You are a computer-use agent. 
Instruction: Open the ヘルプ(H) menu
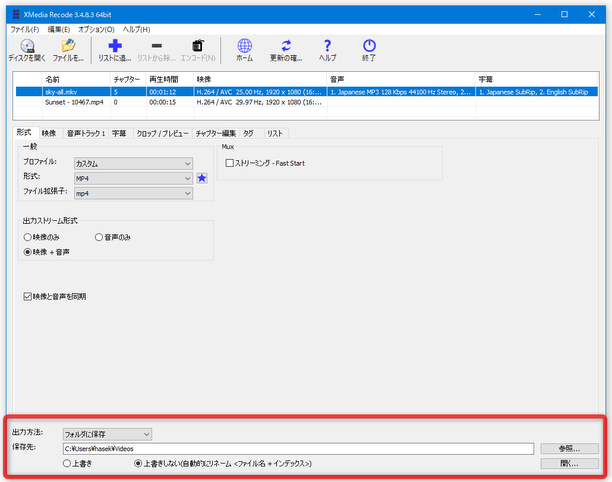(x=136, y=29)
